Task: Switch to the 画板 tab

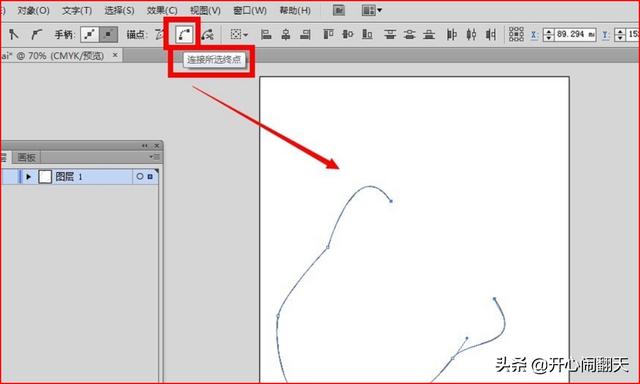Action: click(27, 157)
